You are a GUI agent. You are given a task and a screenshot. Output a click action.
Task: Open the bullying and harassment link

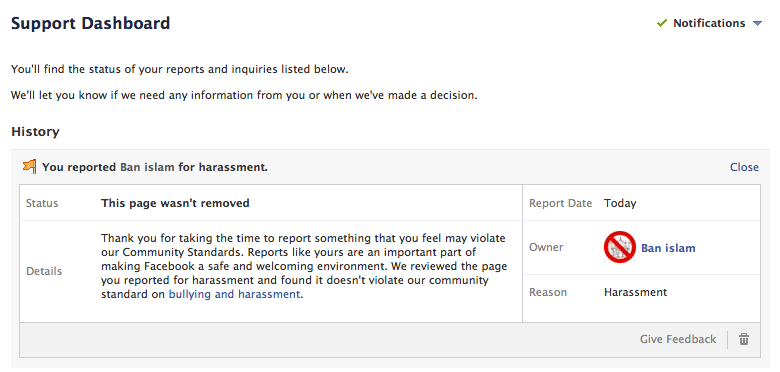pos(234,294)
